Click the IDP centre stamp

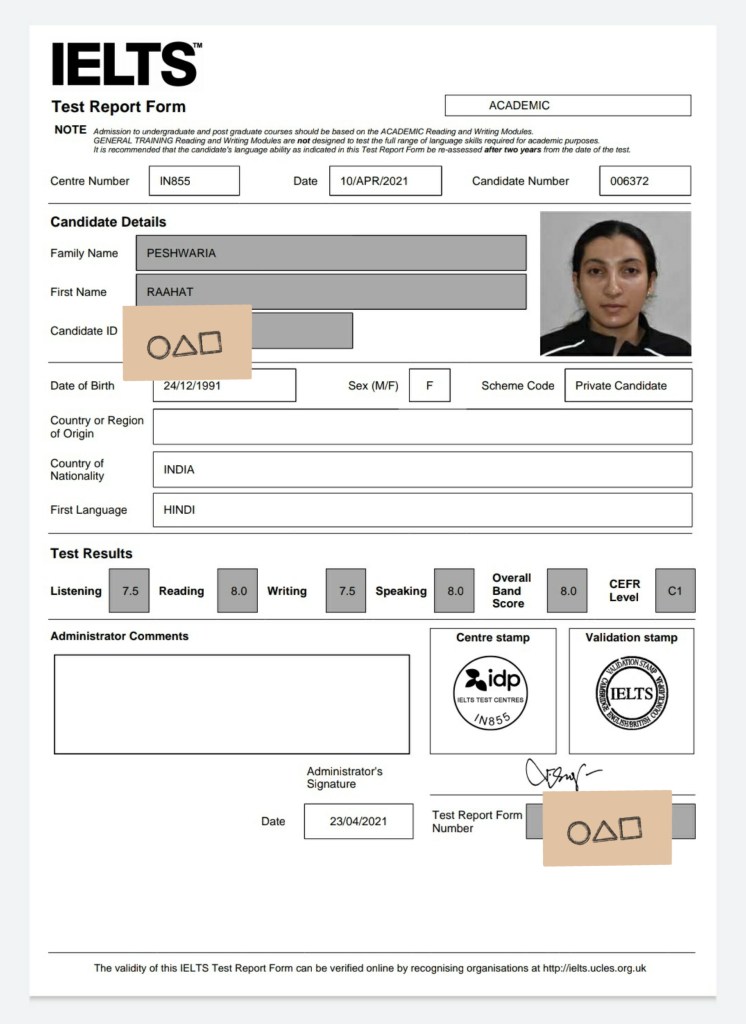(x=490, y=693)
